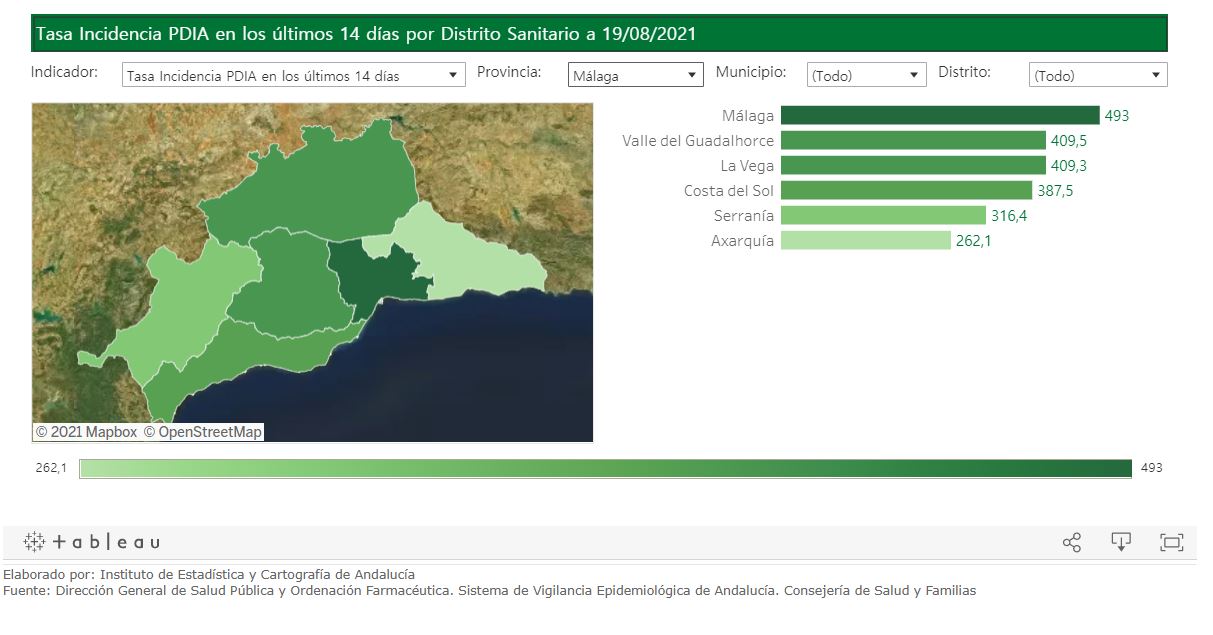
Task: Click the 'La Vega' chart label
Action: pos(747,166)
